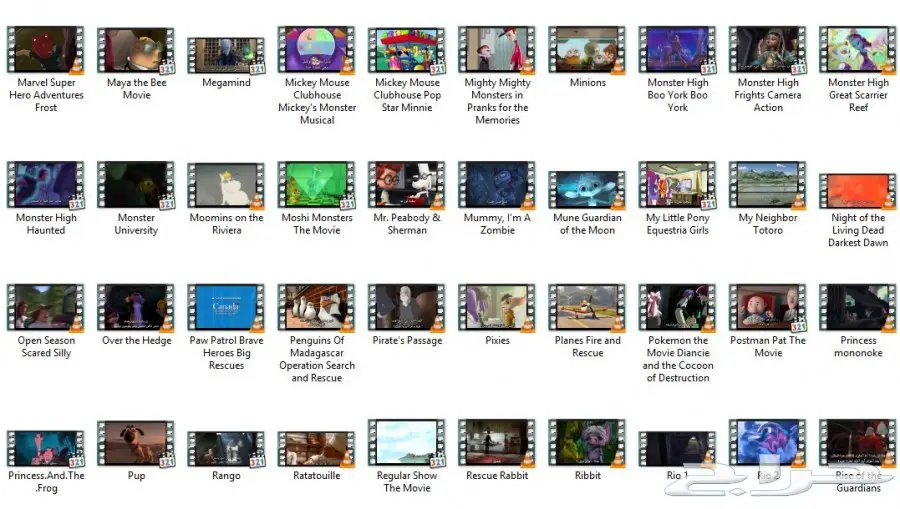Viewport: 900px width, 509px height.
Task: Select the Ribbit video file icon
Action: [587, 443]
